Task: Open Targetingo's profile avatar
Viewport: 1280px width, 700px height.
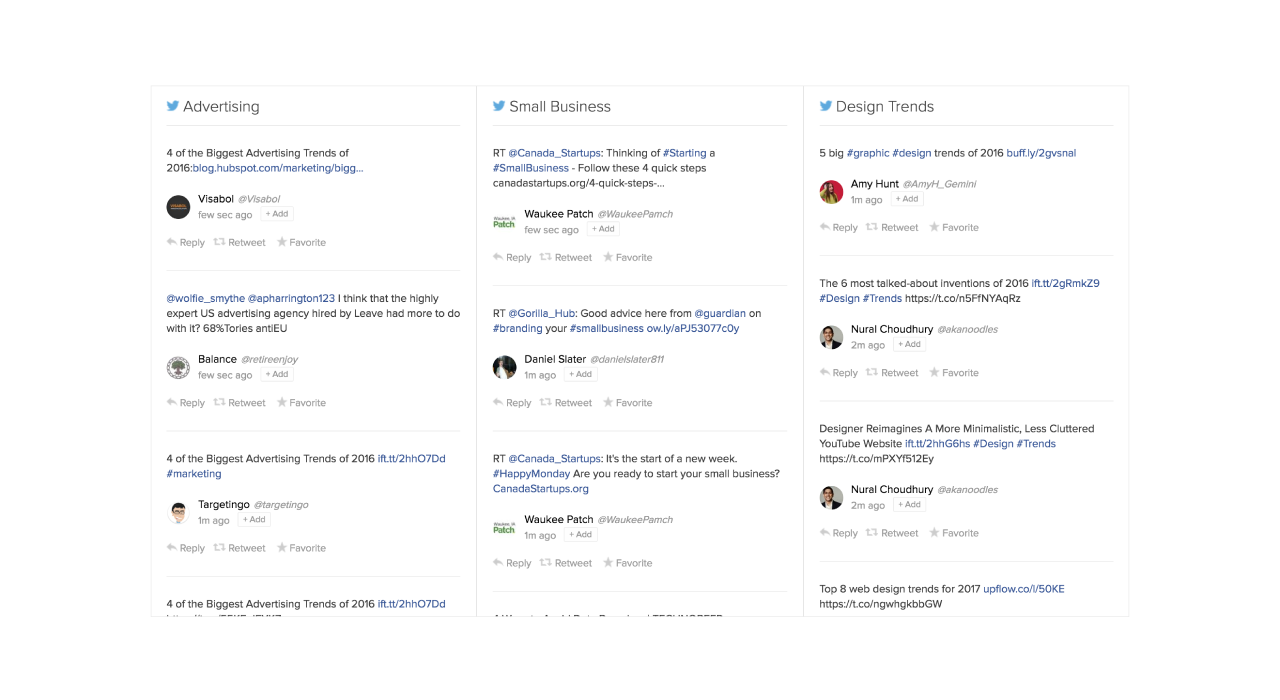Action: coord(178,513)
